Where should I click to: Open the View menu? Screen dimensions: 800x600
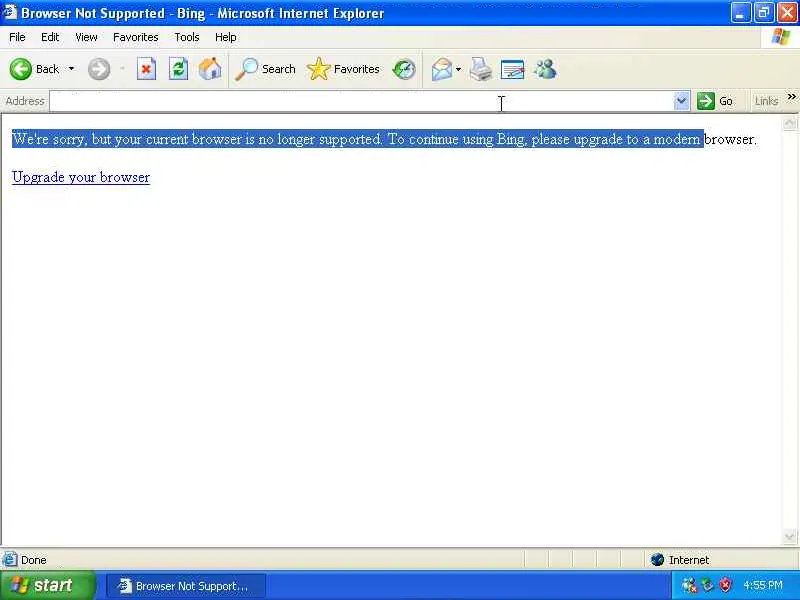click(86, 37)
